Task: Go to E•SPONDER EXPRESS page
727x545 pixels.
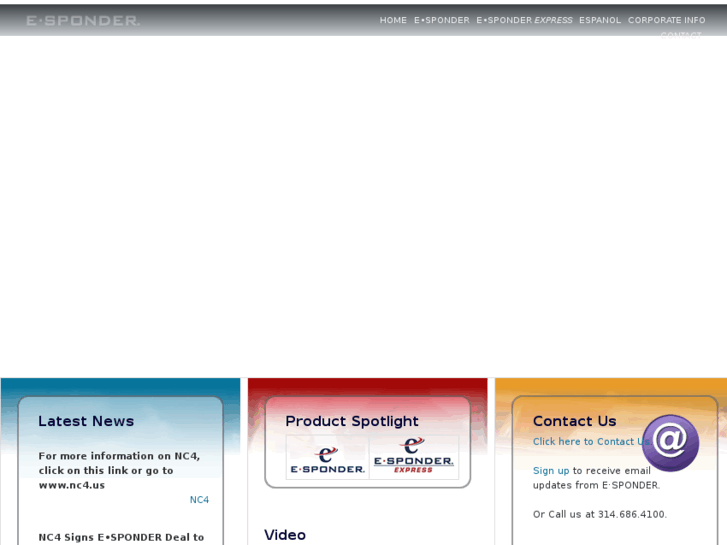Action: point(524,20)
